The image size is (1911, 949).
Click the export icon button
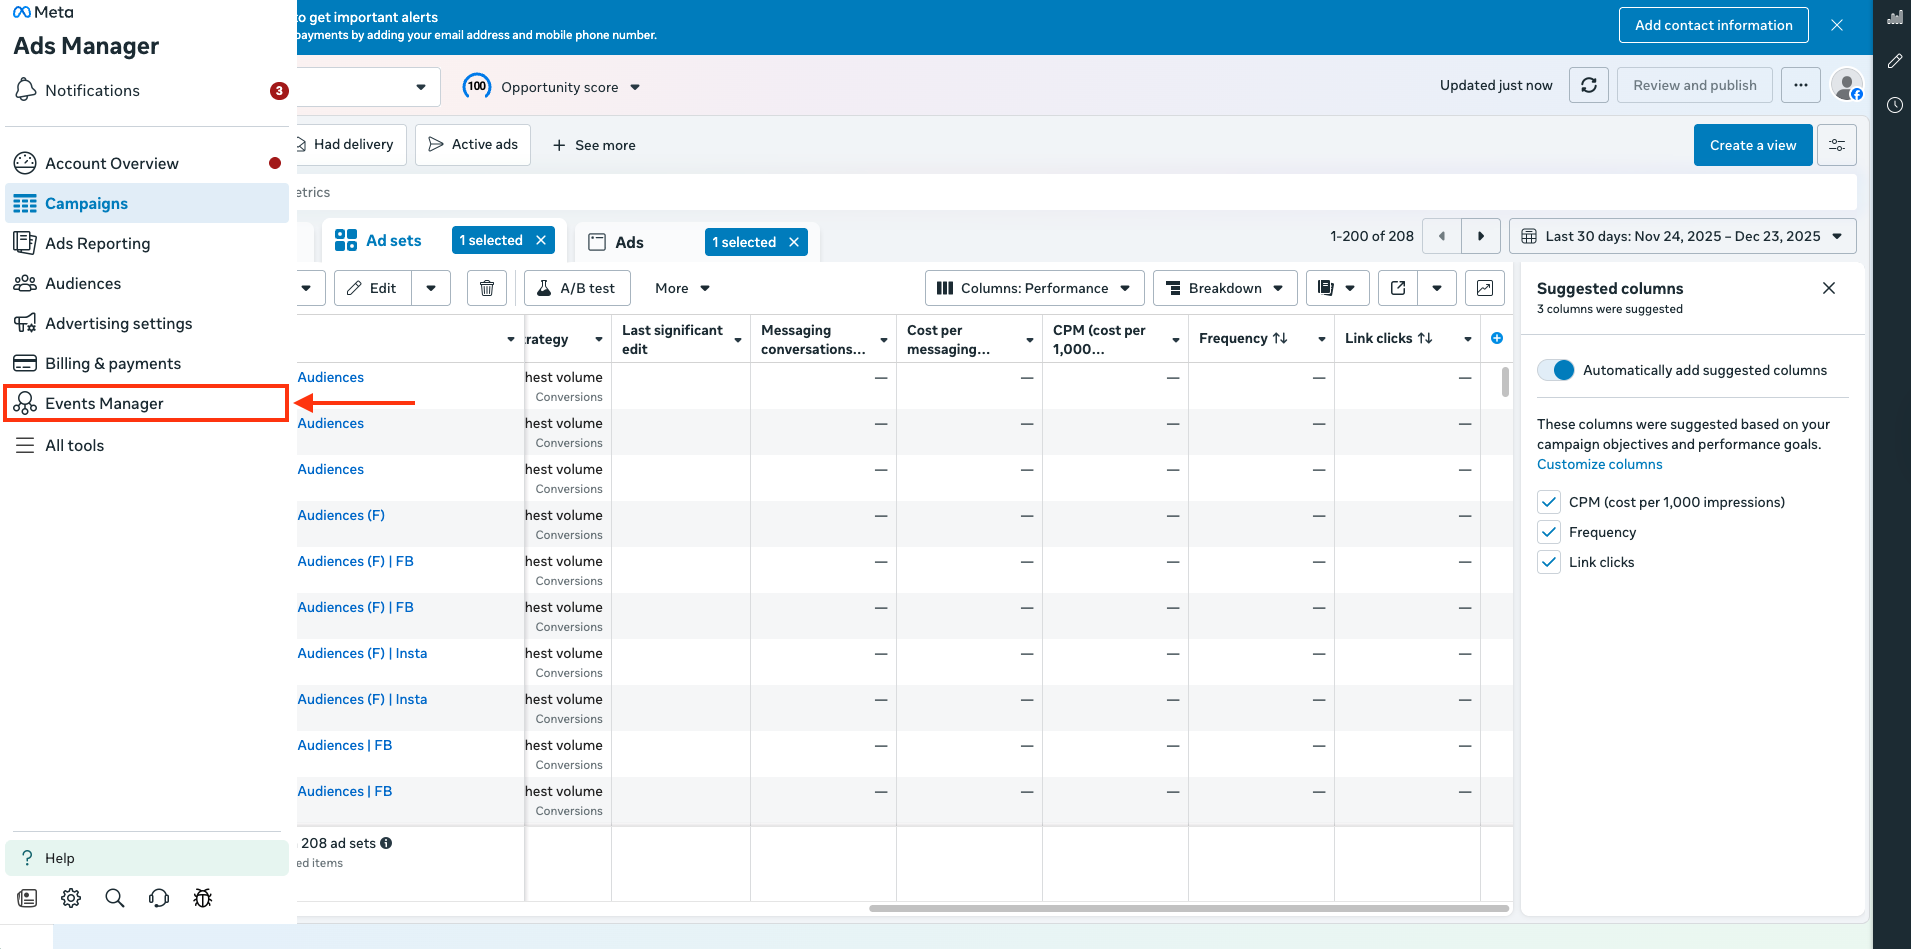coord(1398,288)
